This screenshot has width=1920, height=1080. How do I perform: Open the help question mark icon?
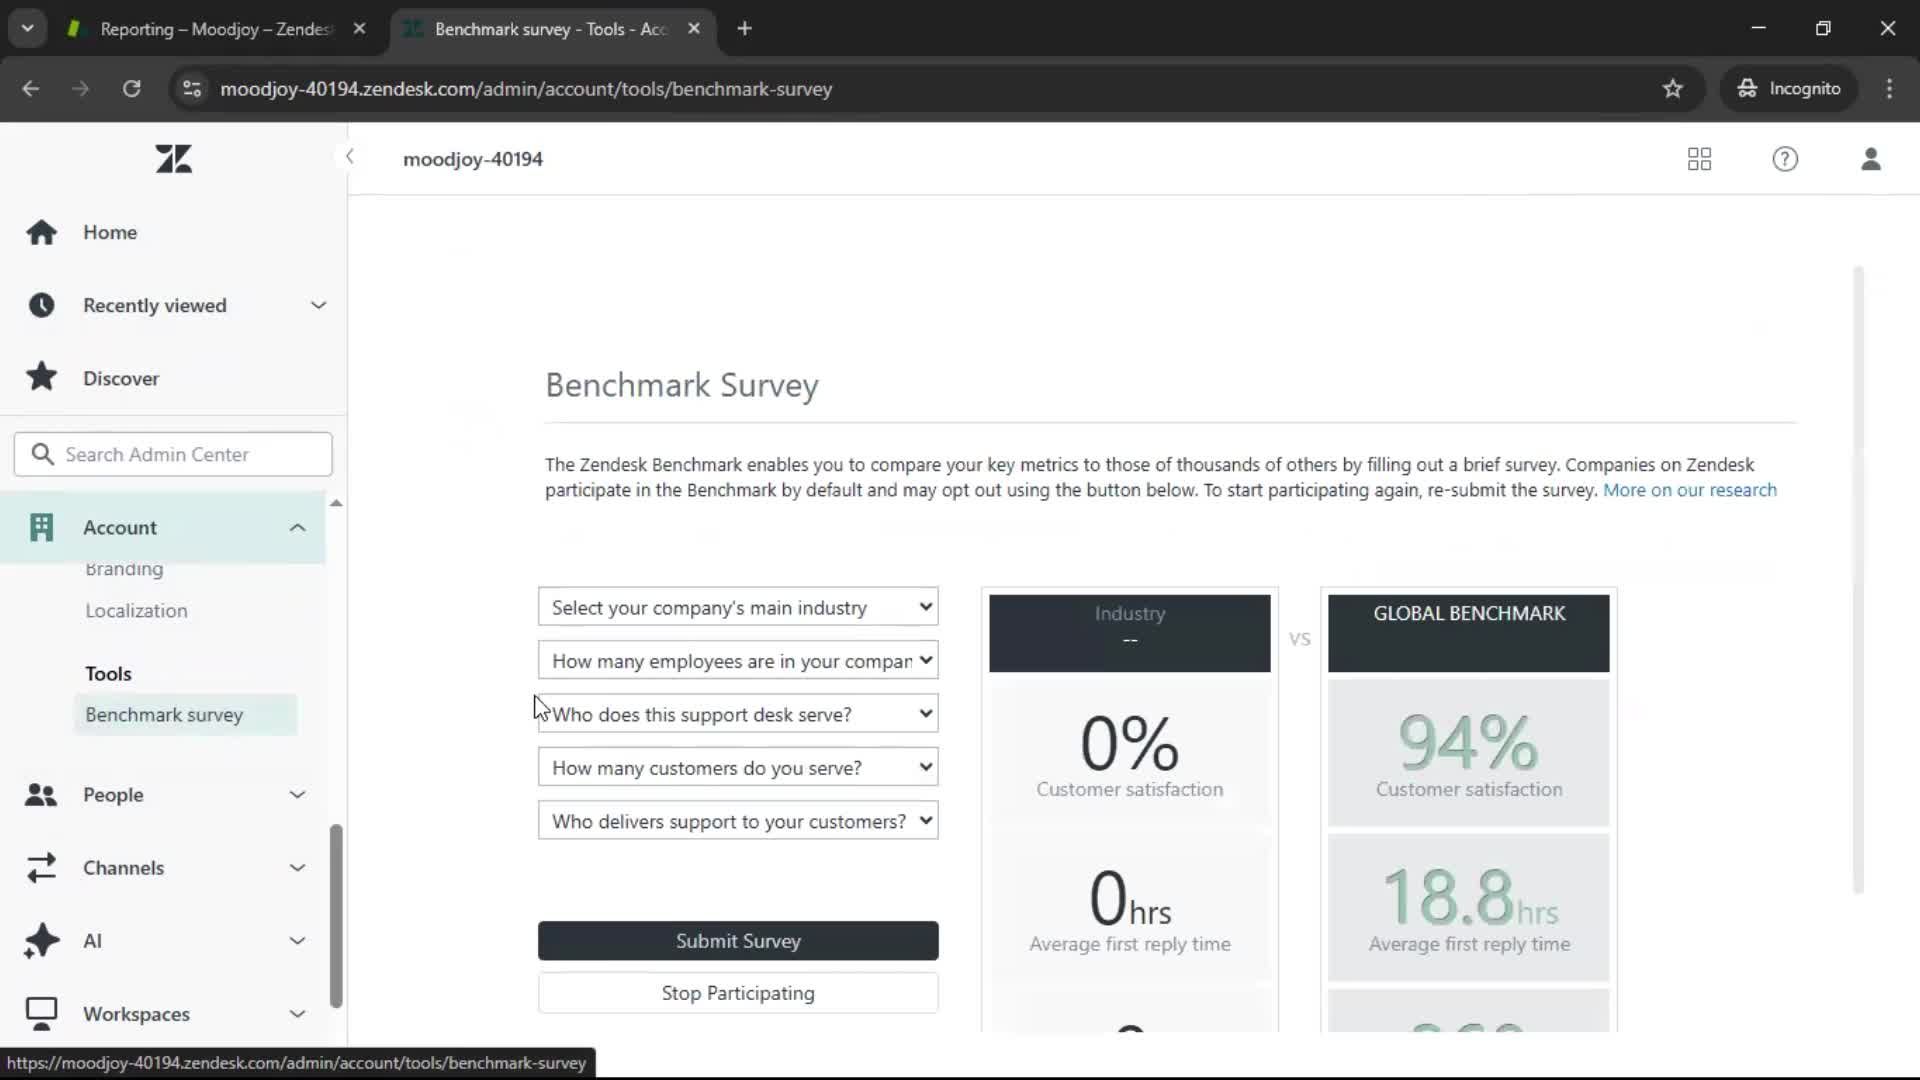click(1785, 159)
